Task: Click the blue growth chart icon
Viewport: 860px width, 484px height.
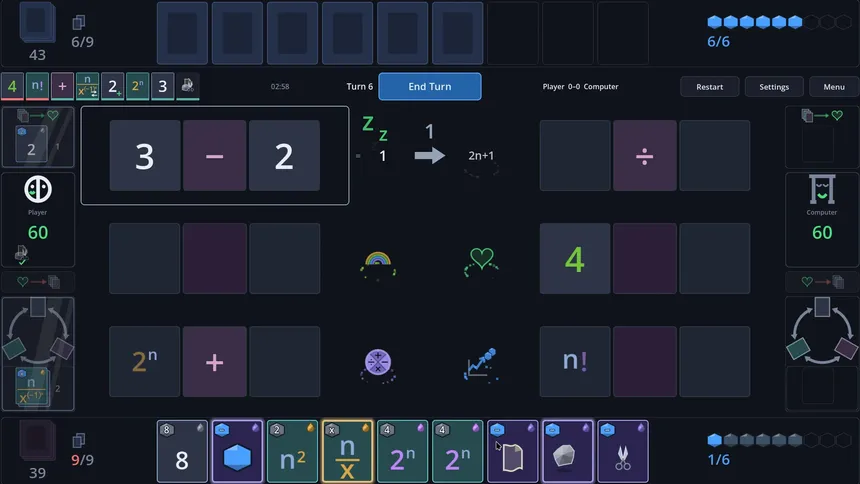Action: (x=480, y=362)
